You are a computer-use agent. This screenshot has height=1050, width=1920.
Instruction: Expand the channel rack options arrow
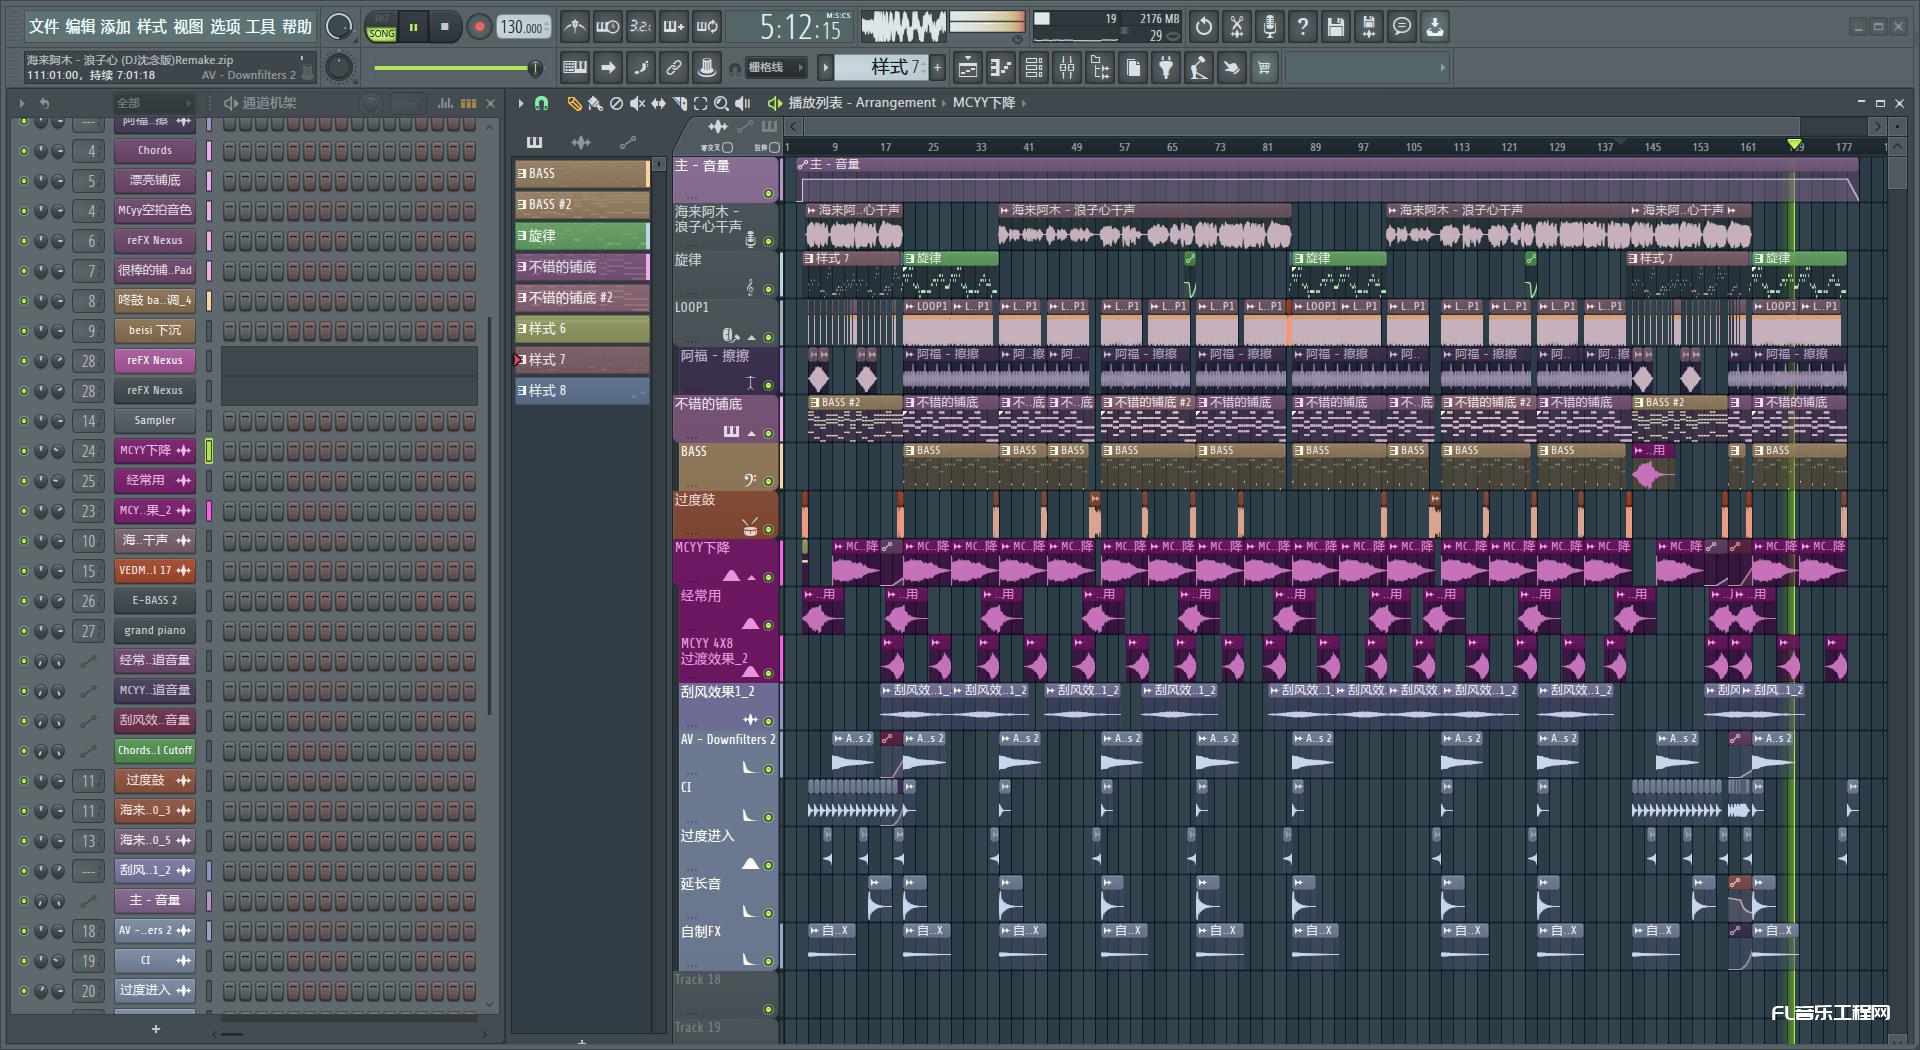[22, 103]
